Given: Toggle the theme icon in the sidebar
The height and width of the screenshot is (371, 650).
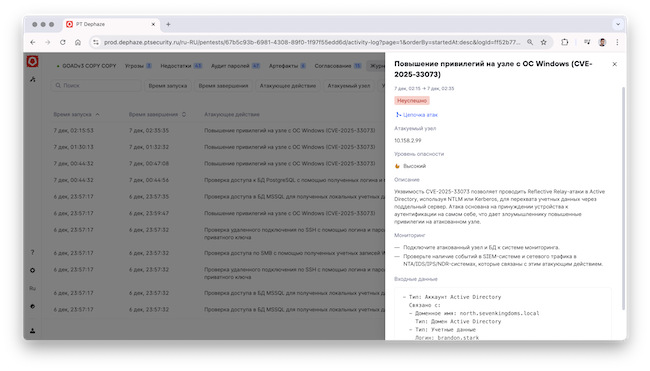Looking at the screenshot, I should (32, 306).
